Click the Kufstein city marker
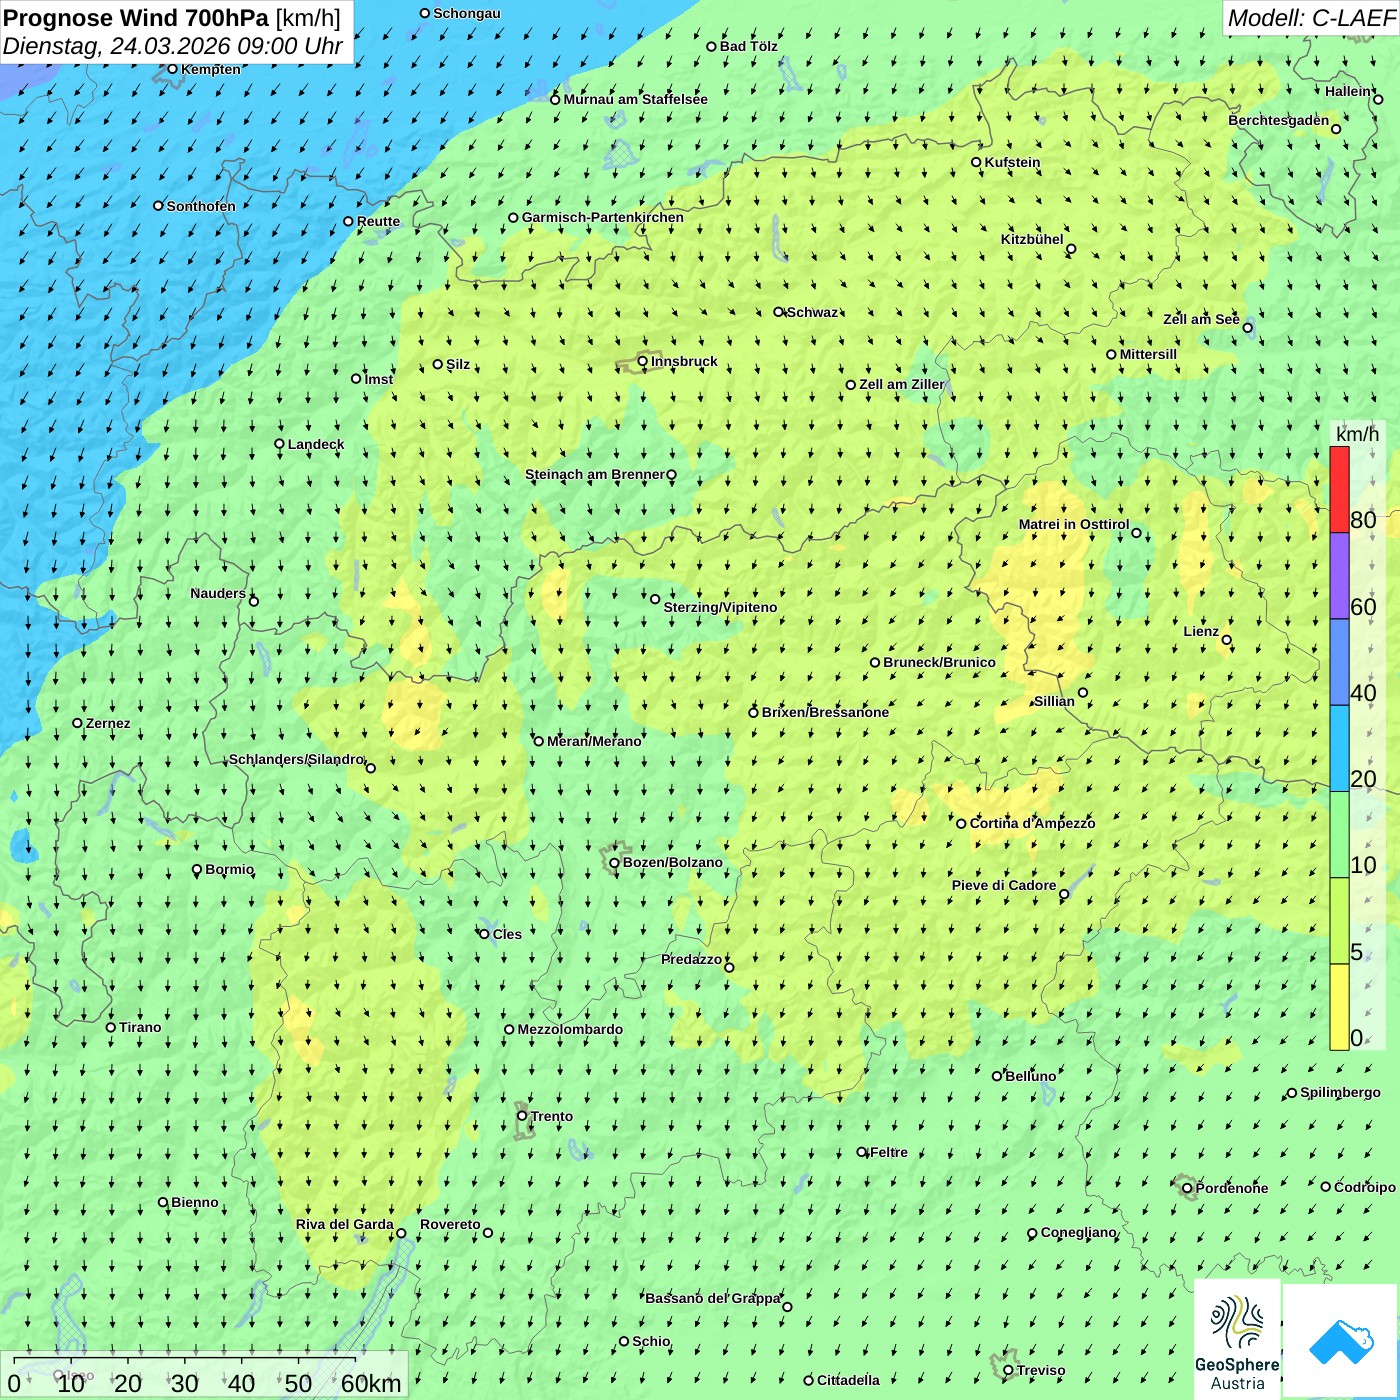The width and height of the screenshot is (1400, 1400). coord(977,162)
